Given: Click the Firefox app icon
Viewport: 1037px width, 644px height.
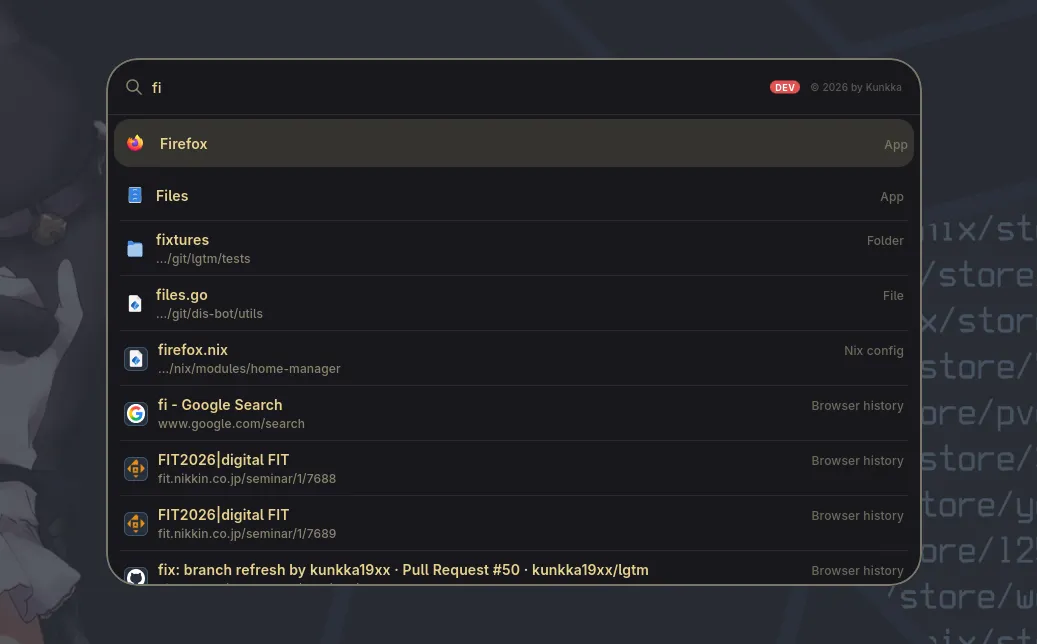Looking at the screenshot, I should [135, 143].
